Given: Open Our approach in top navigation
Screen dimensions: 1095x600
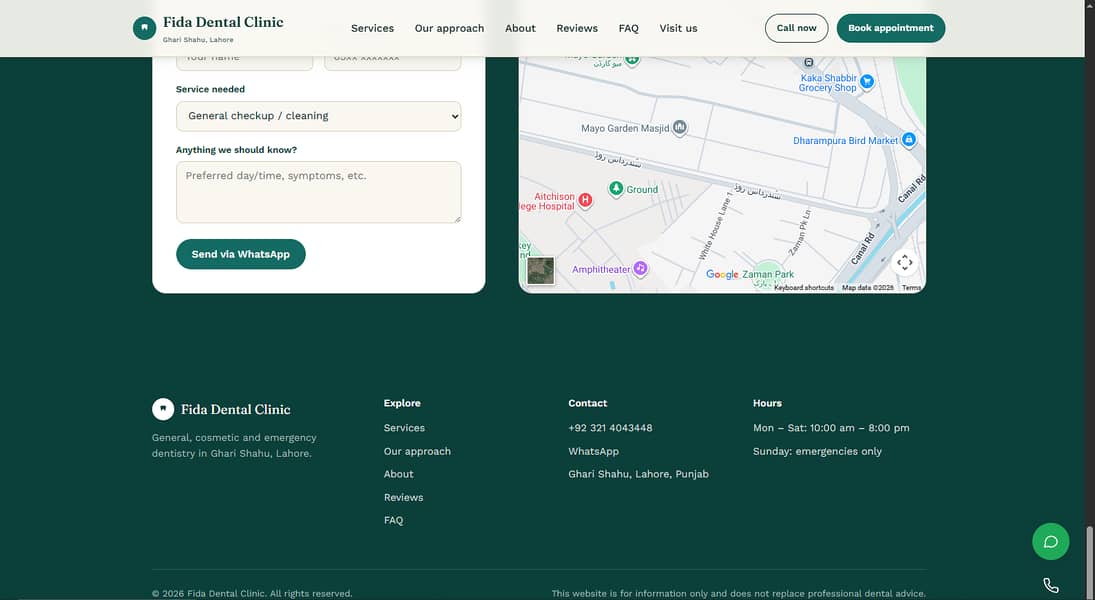Looking at the screenshot, I should point(449,29).
